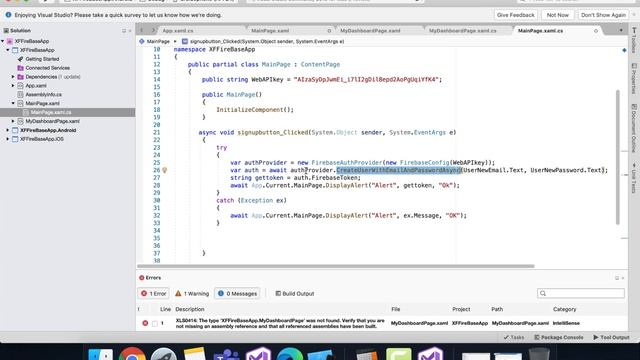Switch to the MyDashboardPage.xaml.cs tab
The image size is (640, 360).
pos(463,31)
